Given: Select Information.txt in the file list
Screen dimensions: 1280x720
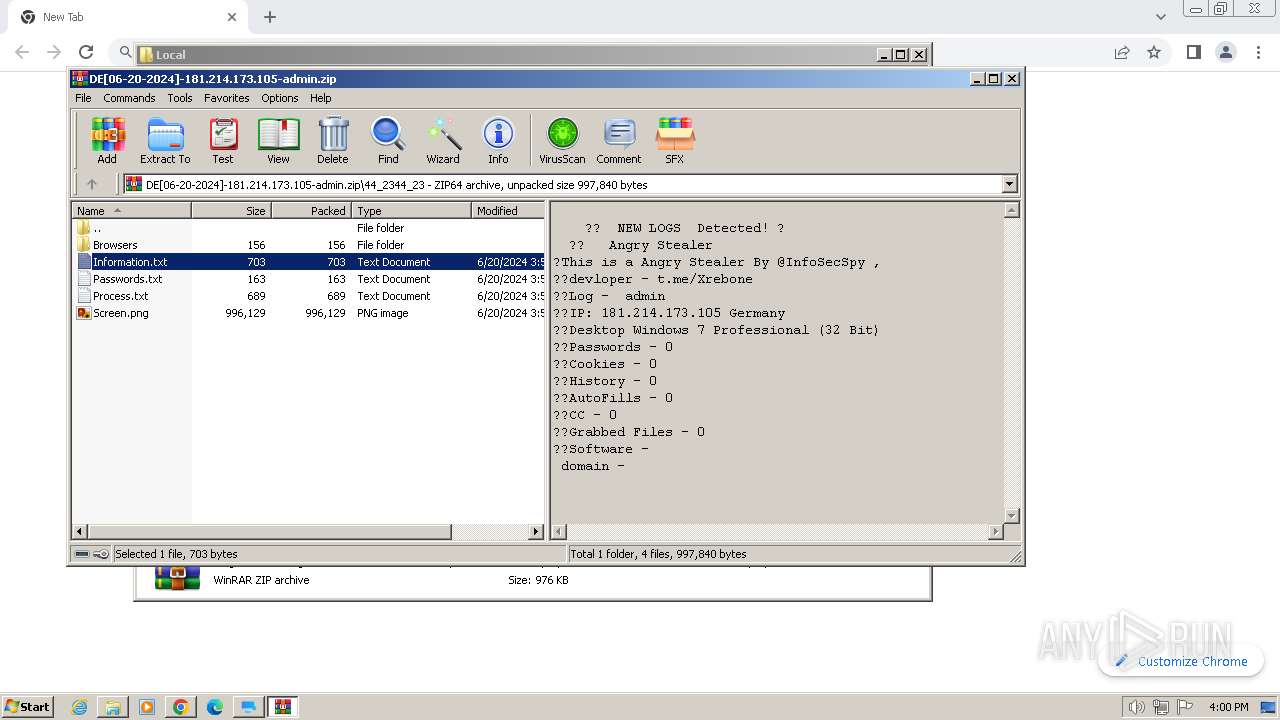Looking at the screenshot, I should (310, 262).
